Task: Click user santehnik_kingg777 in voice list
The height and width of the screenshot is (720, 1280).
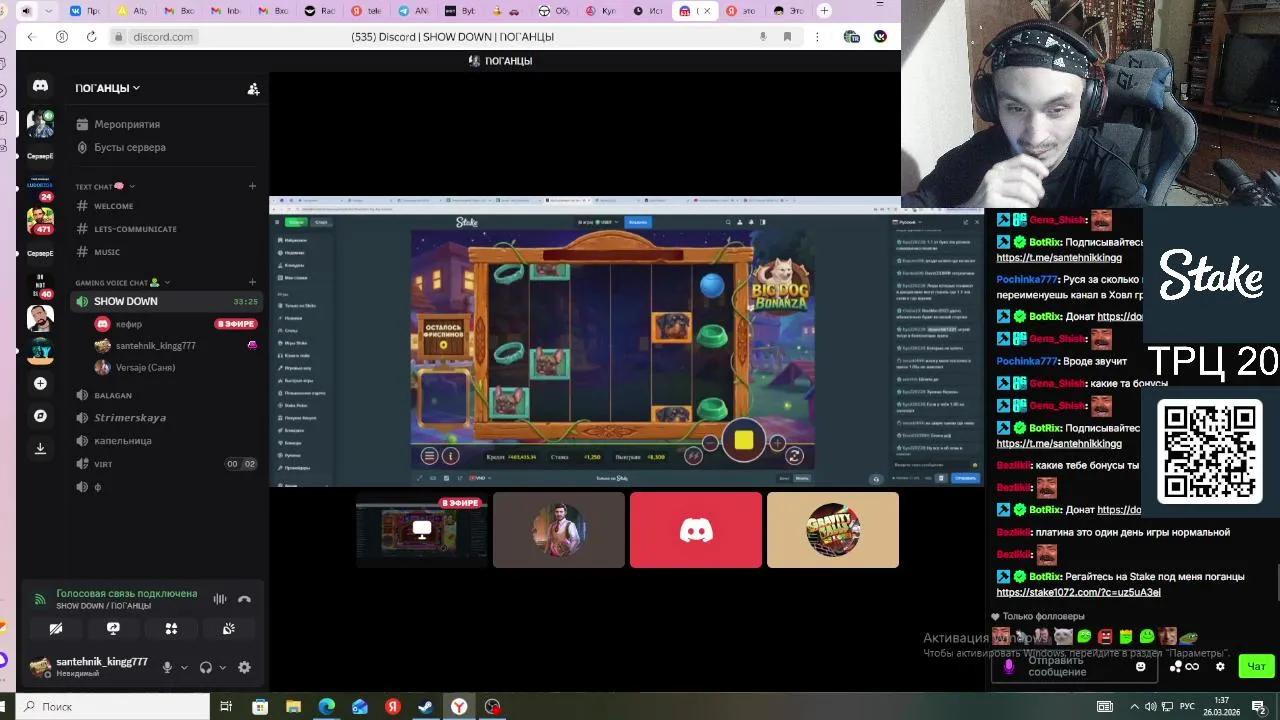Action: click(x=155, y=345)
